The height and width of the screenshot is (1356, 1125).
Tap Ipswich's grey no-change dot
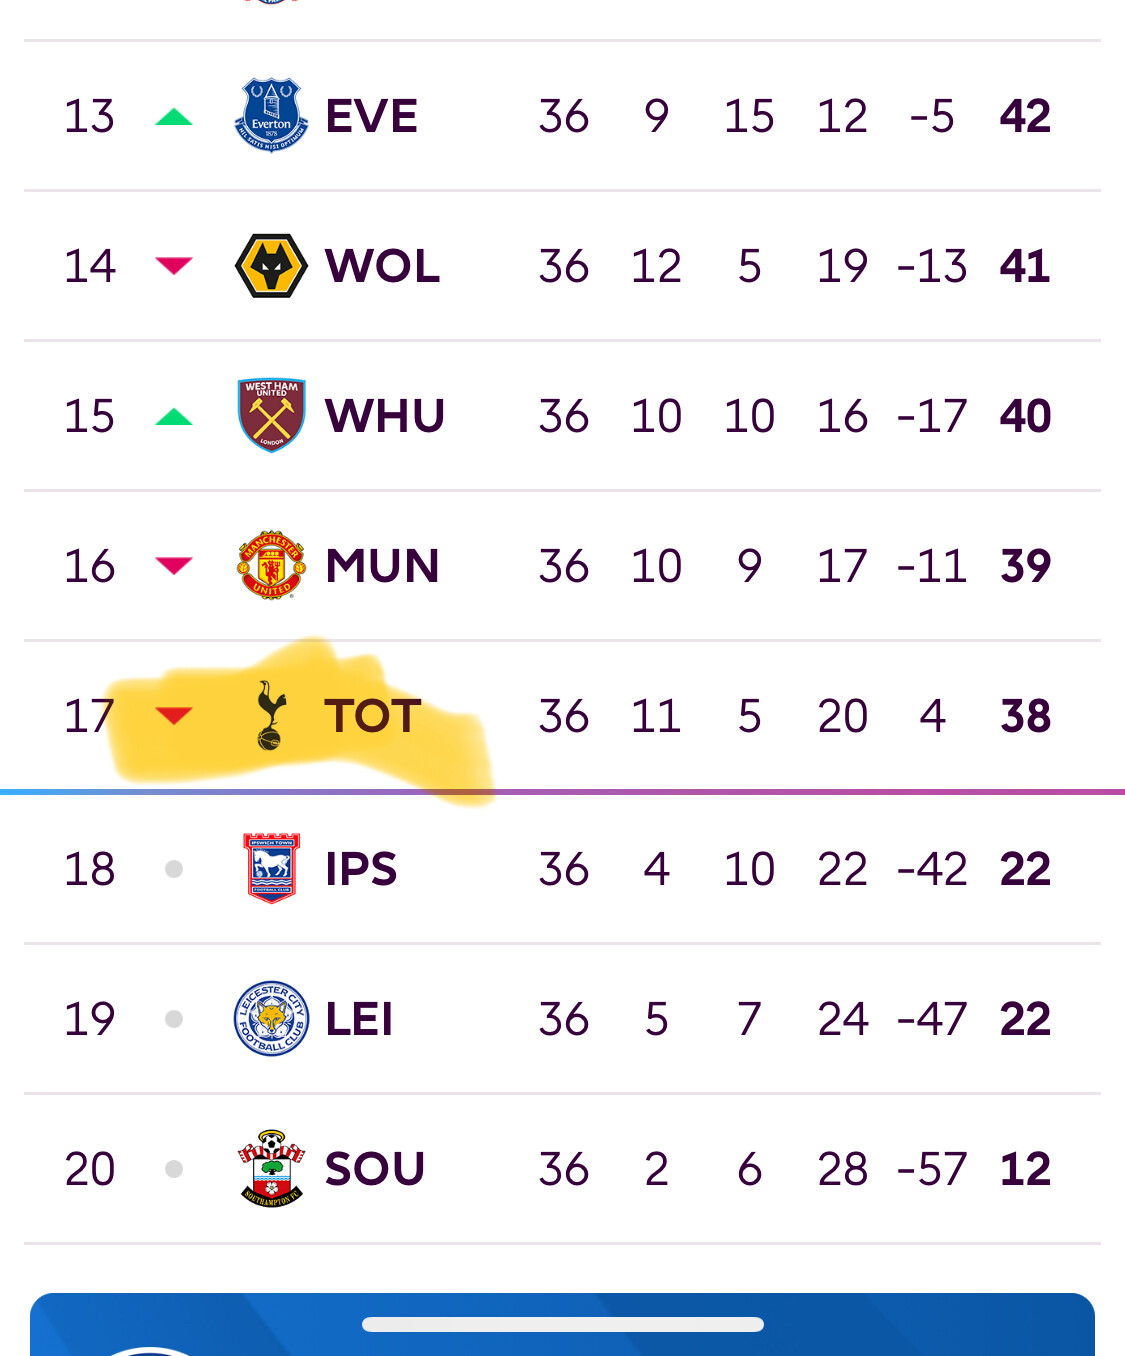click(174, 869)
